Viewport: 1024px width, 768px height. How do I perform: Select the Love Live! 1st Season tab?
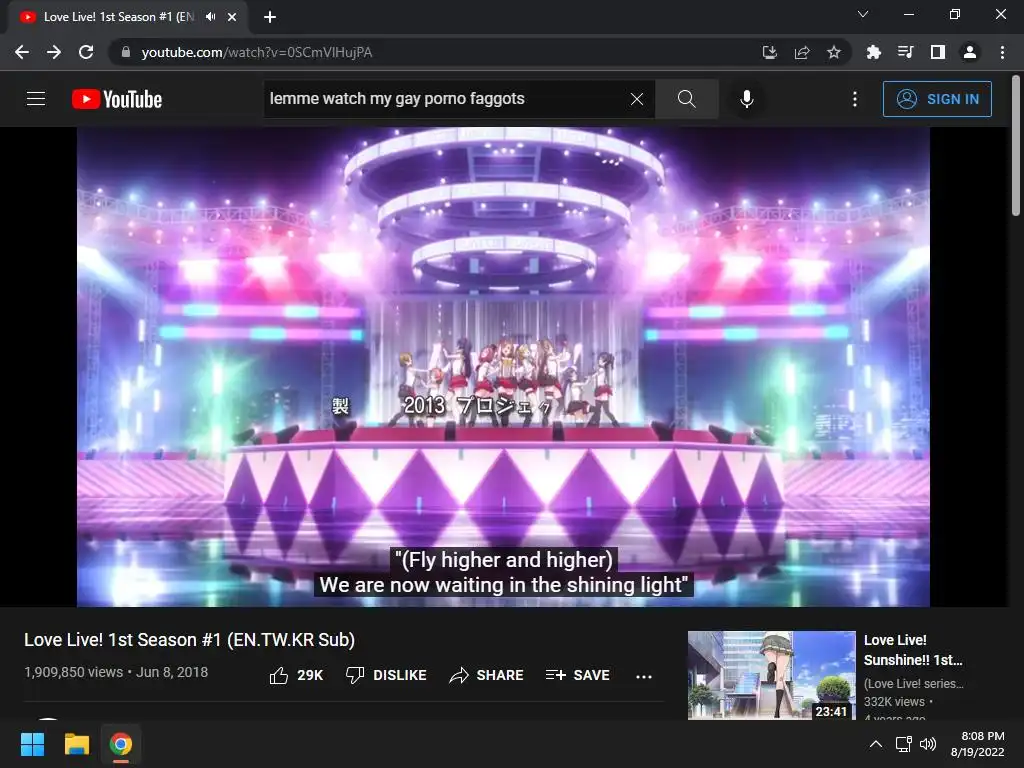point(120,17)
